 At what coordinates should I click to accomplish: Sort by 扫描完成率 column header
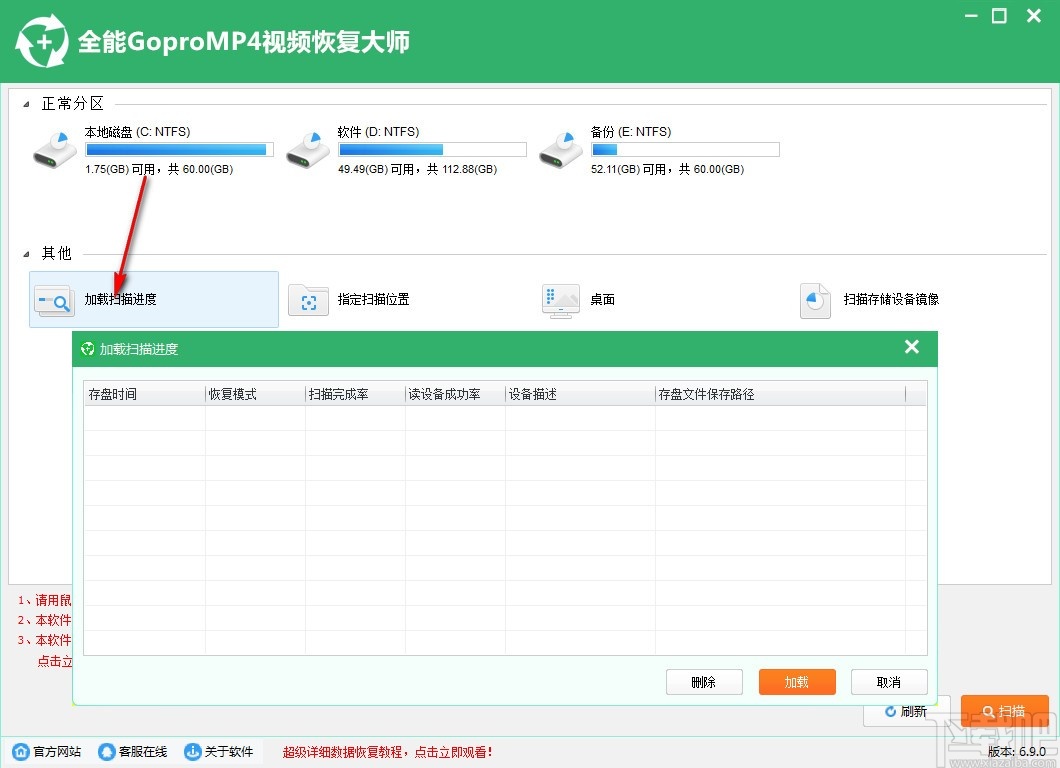pos(355,394)
